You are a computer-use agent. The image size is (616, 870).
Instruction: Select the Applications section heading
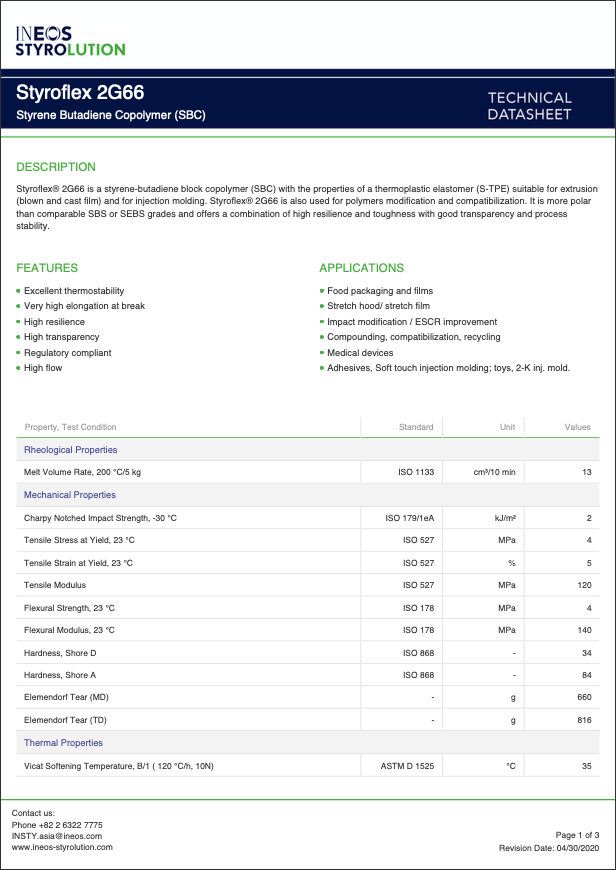point(361,268)
